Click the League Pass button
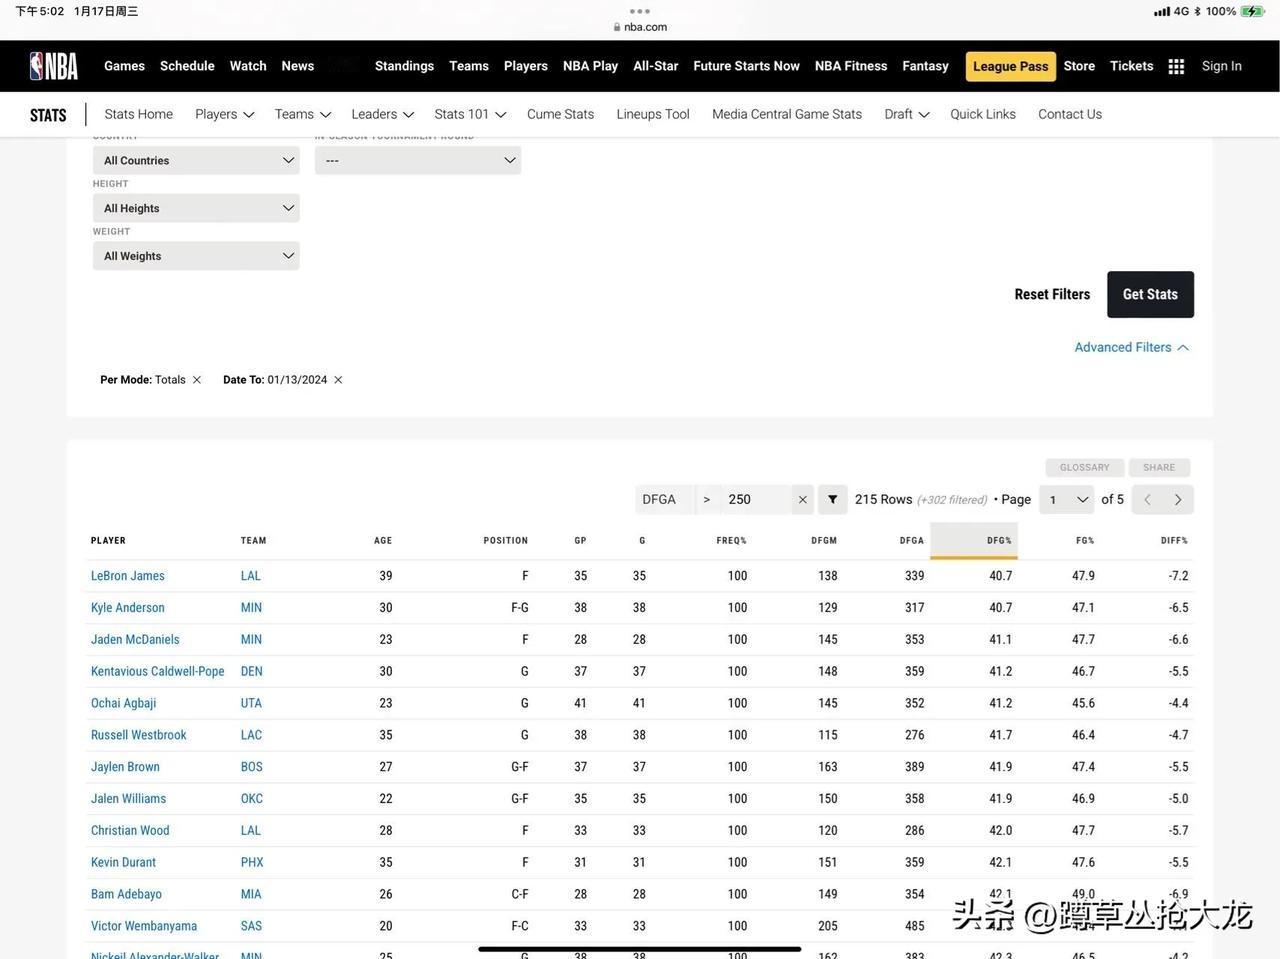Viewport: 1280px width, 959px height. 1011,66
